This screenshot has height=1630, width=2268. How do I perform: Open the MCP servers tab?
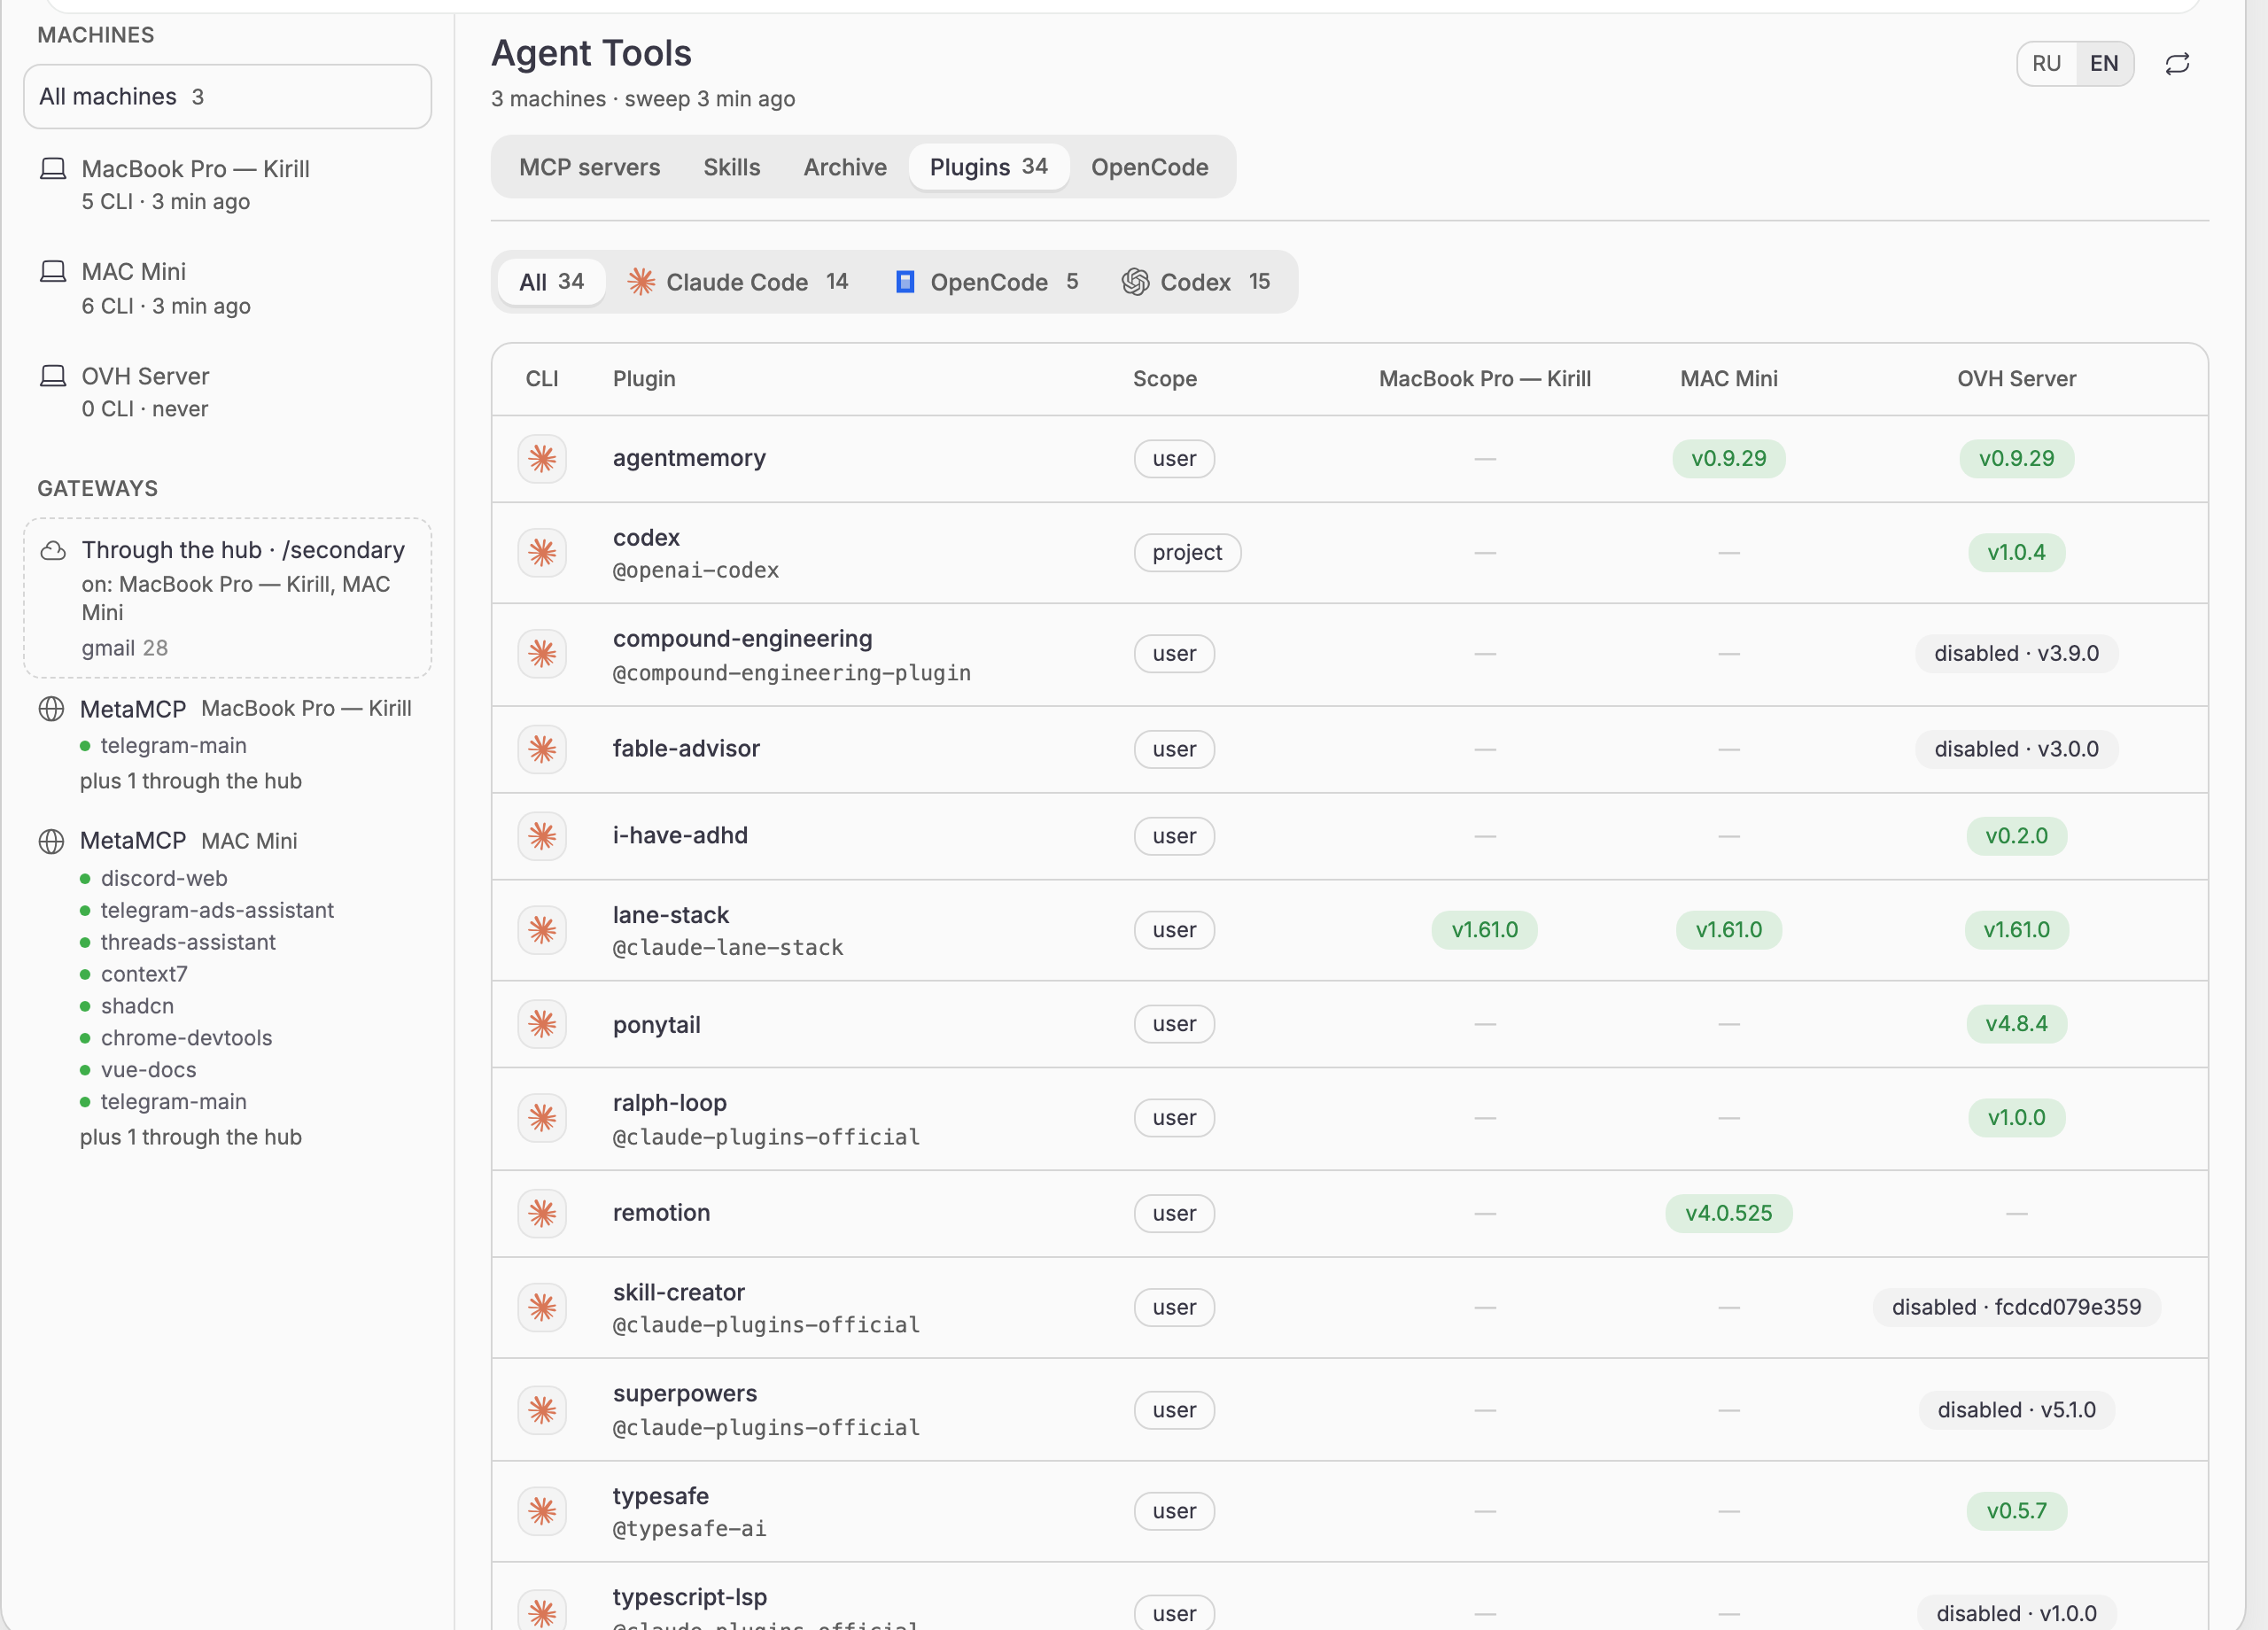tap(589, 167)
